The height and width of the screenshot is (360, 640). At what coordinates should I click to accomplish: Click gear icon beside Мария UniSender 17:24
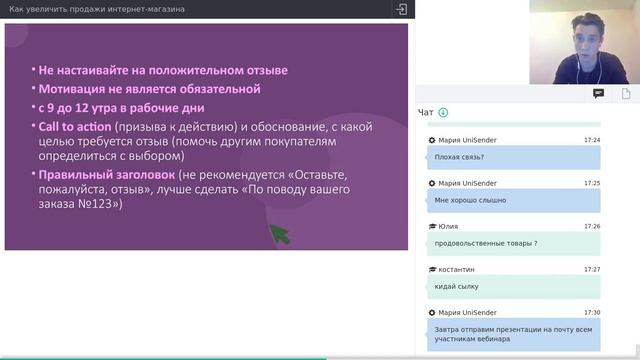click(x=432, y=140)
